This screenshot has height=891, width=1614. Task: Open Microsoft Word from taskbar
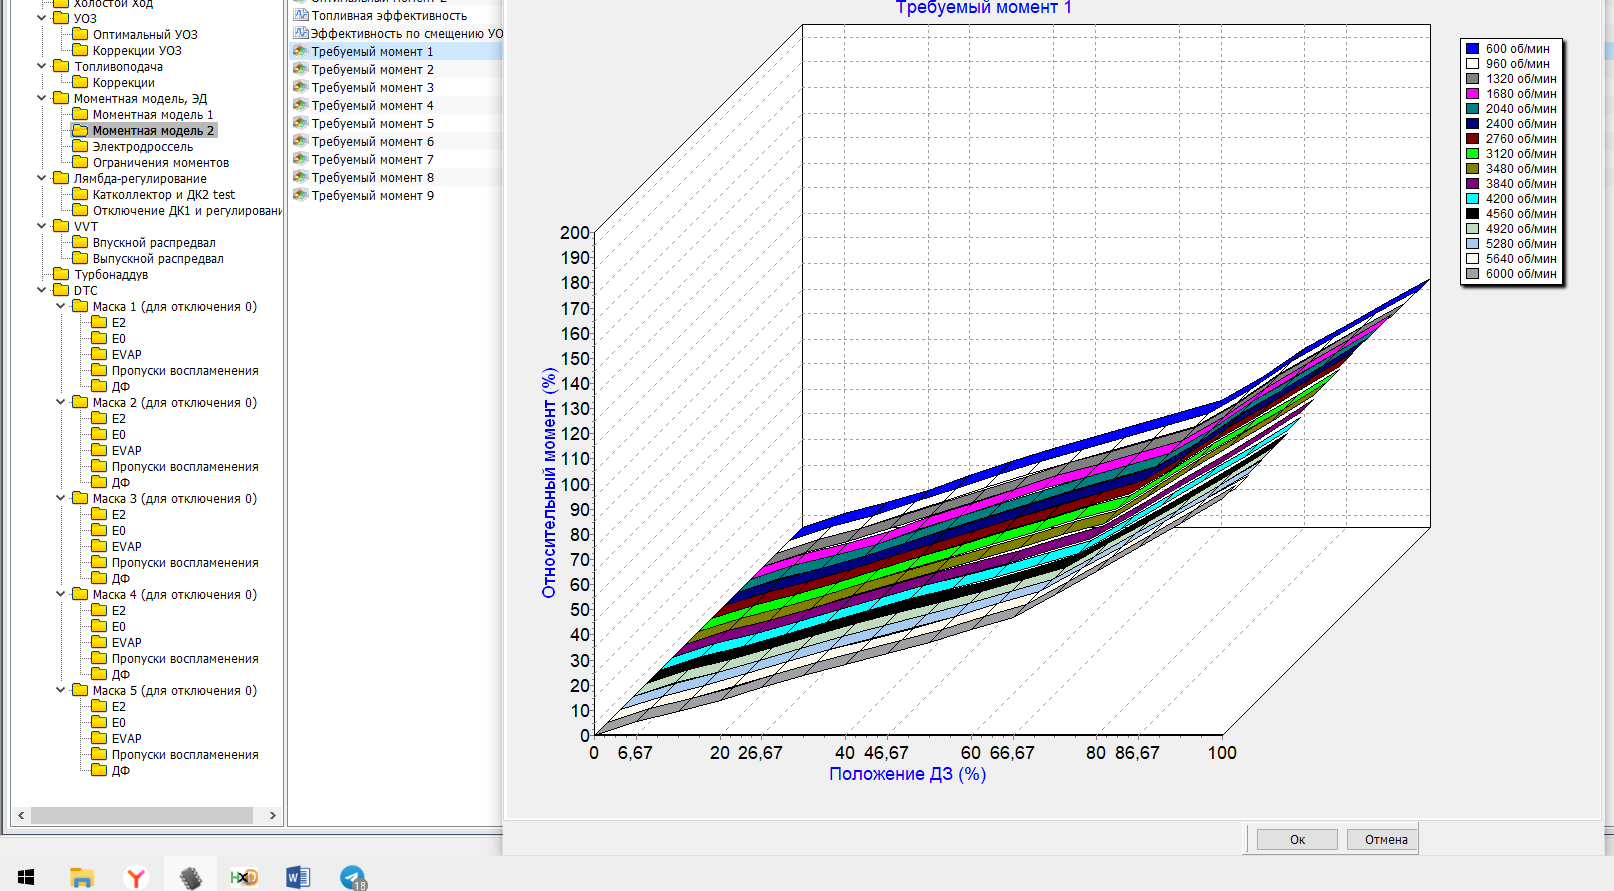298,877
